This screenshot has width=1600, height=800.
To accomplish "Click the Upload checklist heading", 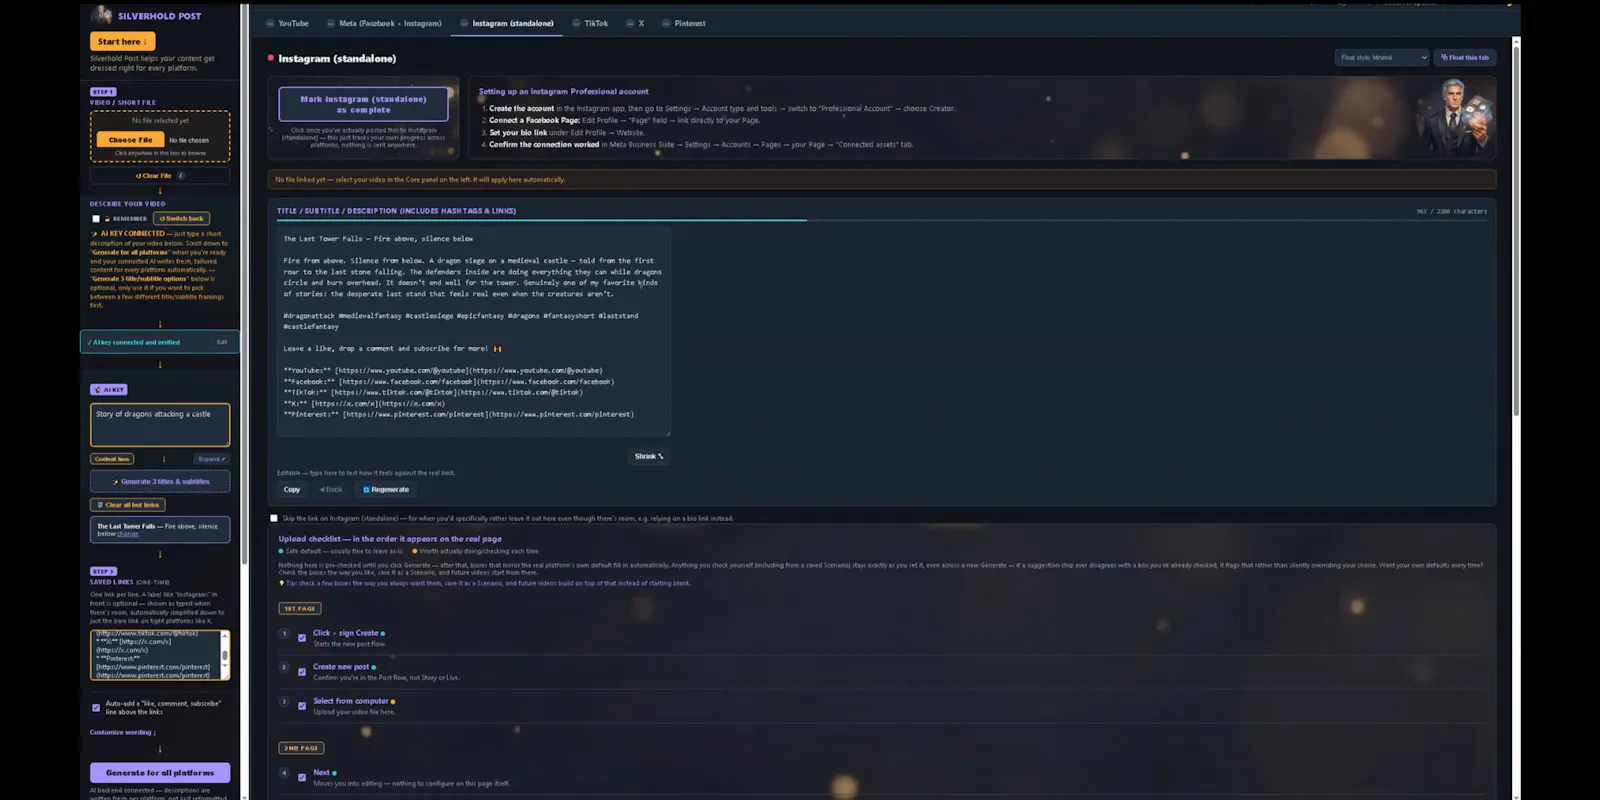I will (390, 539).
